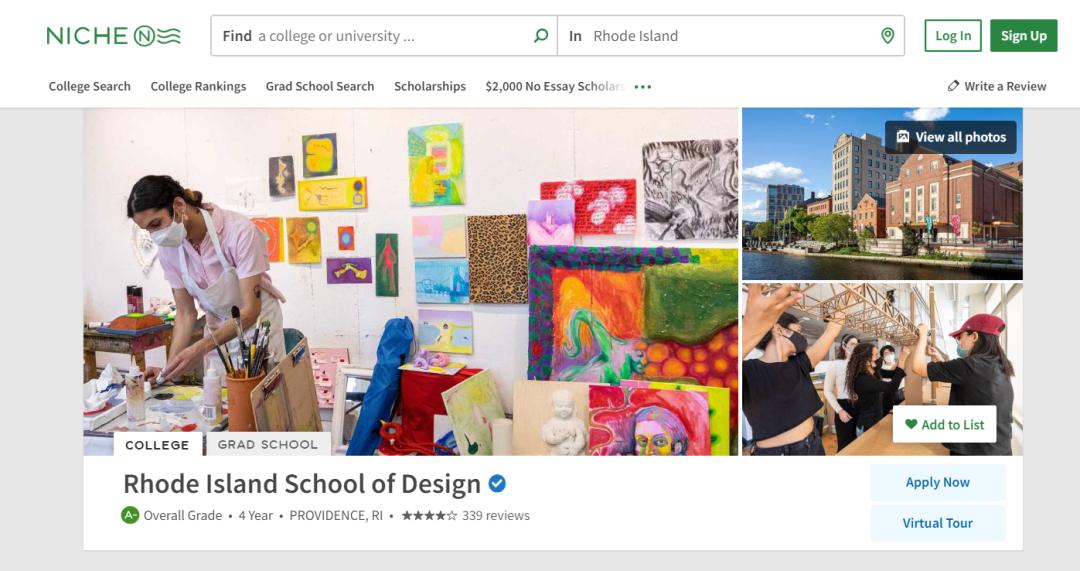Image resolution: width=1080 pixels, height=571 pixels.
Task: Open the 339 reviews link
Action: click(x=496, y=516)
